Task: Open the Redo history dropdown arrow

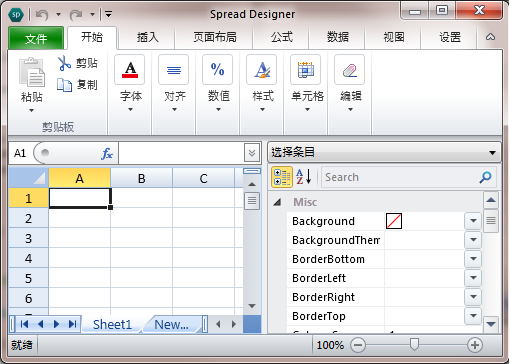Action: coord(92,14)
